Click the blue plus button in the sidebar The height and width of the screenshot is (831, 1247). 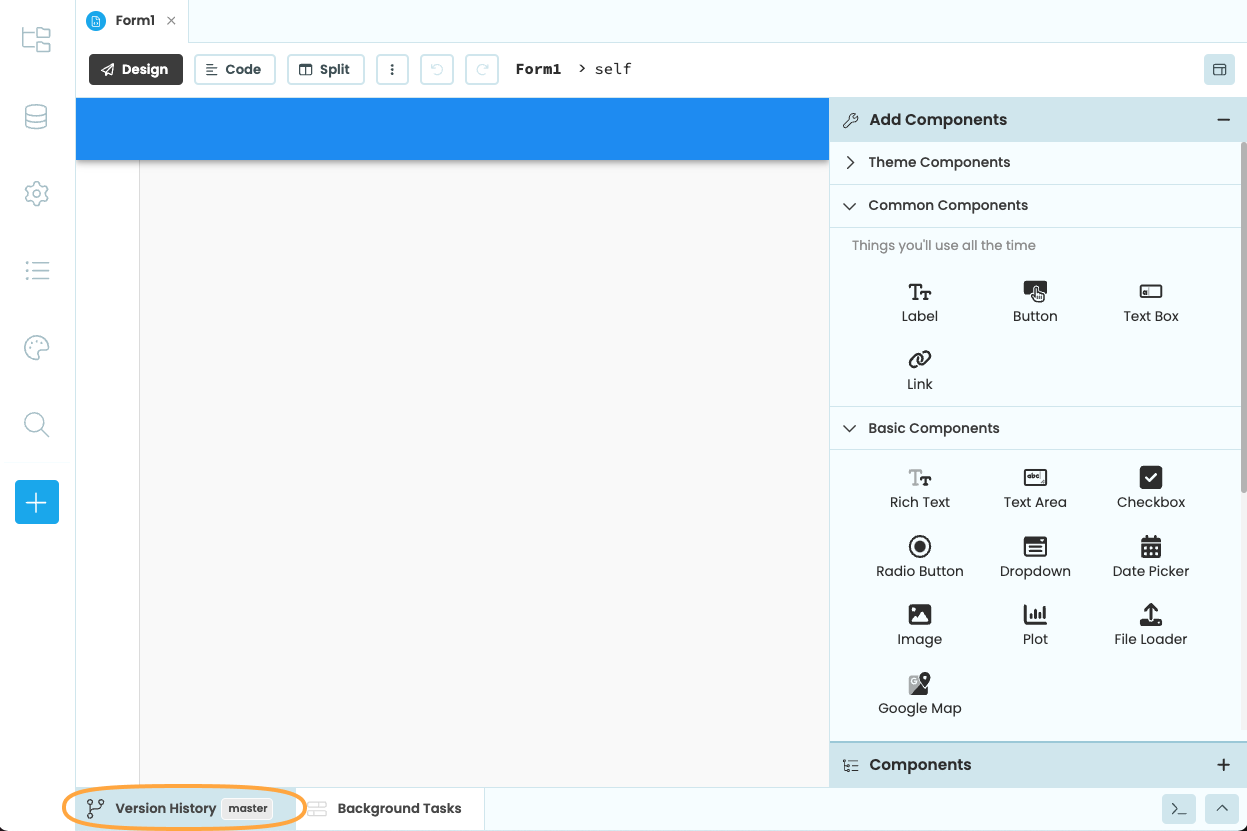coord(36,502)
